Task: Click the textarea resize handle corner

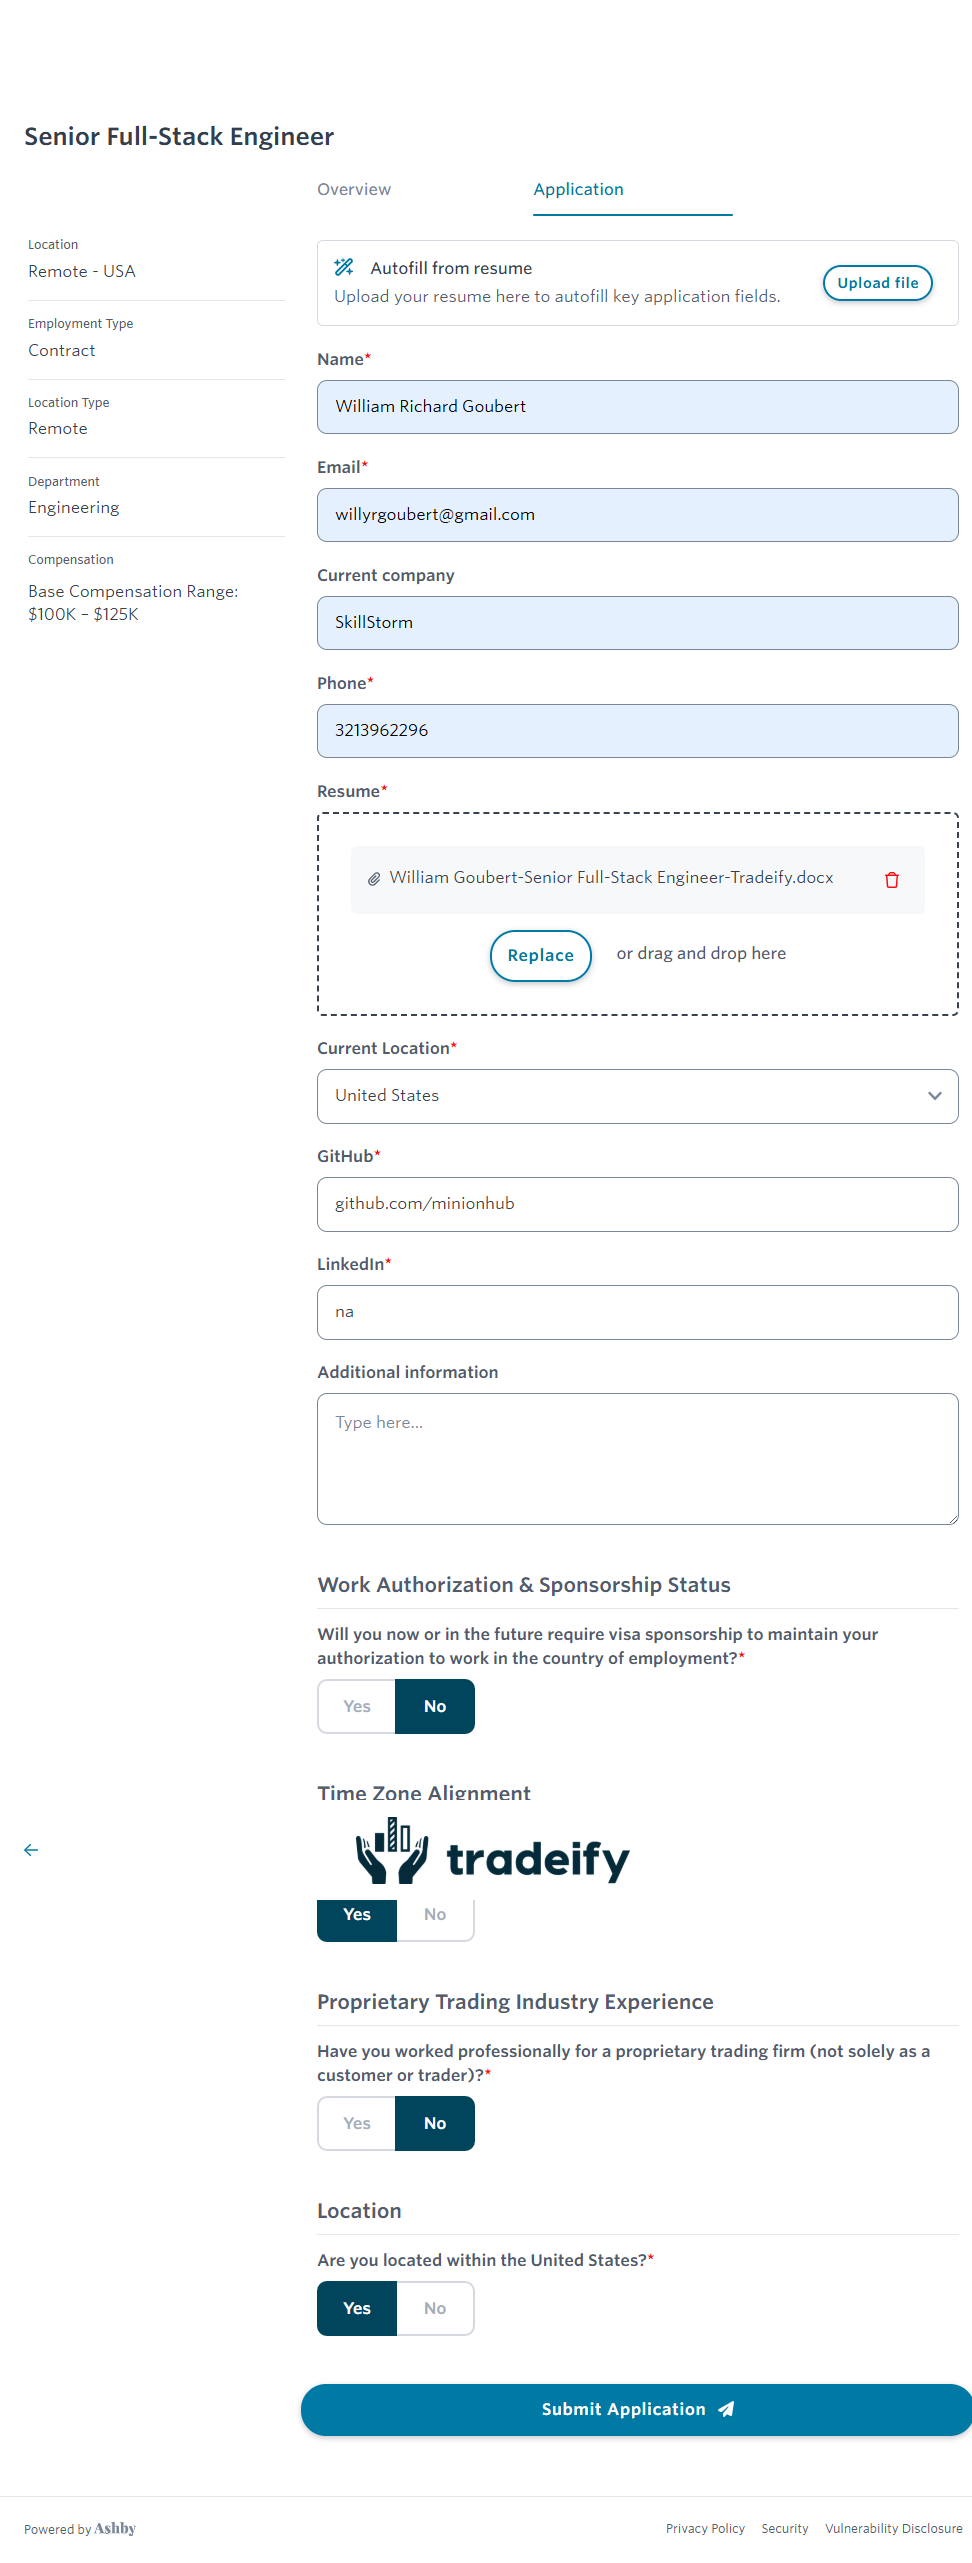Action: tap(953, 1519)
